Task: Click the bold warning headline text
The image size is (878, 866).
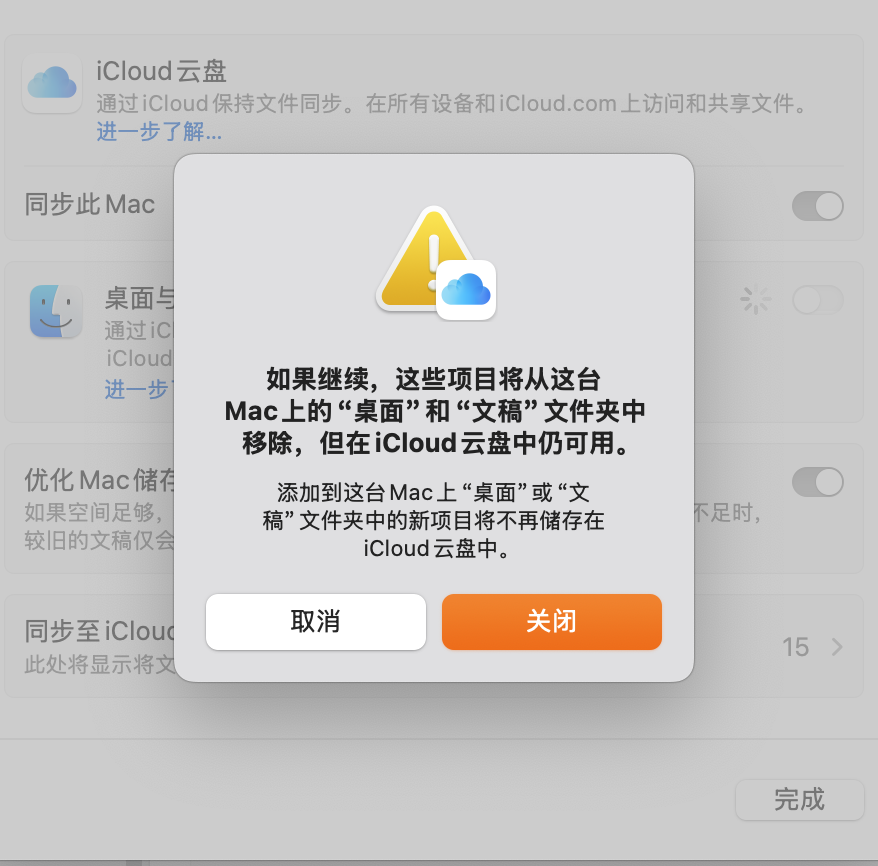Action: click(435, 411)
